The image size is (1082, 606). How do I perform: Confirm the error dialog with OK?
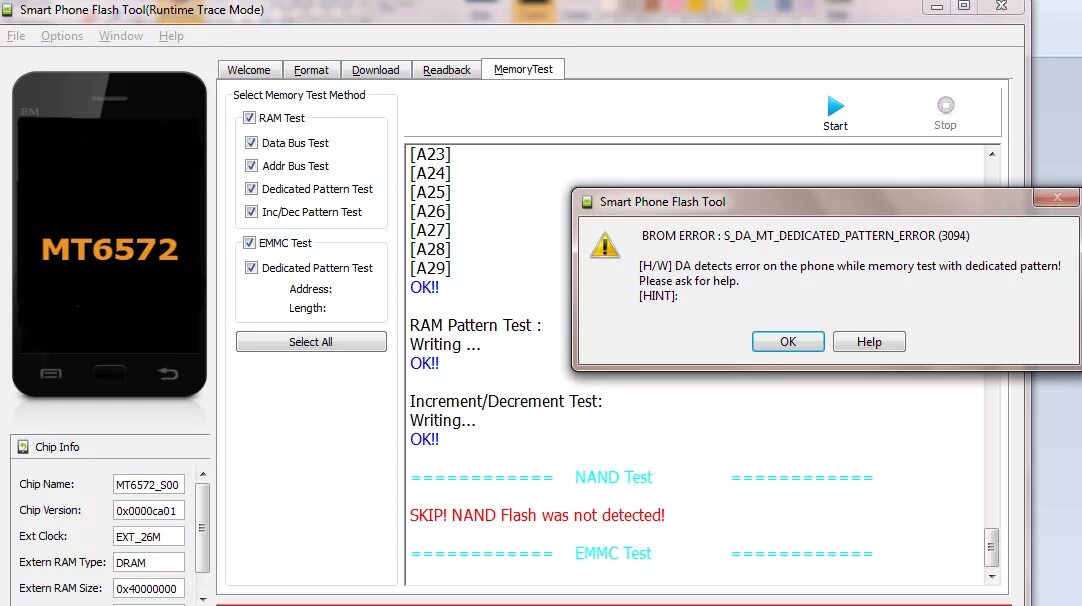tap(788, 342)
